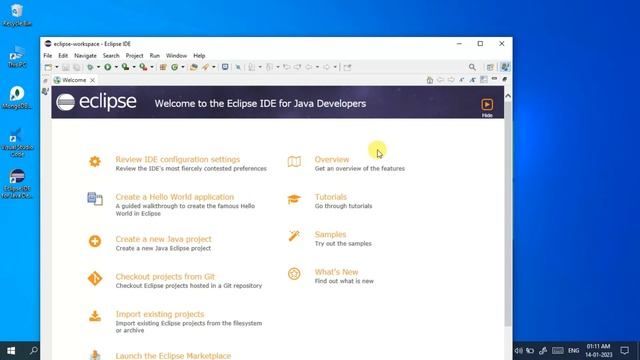Open the Run menu
The width and height of the screenshot is (640, 360).
155,56
